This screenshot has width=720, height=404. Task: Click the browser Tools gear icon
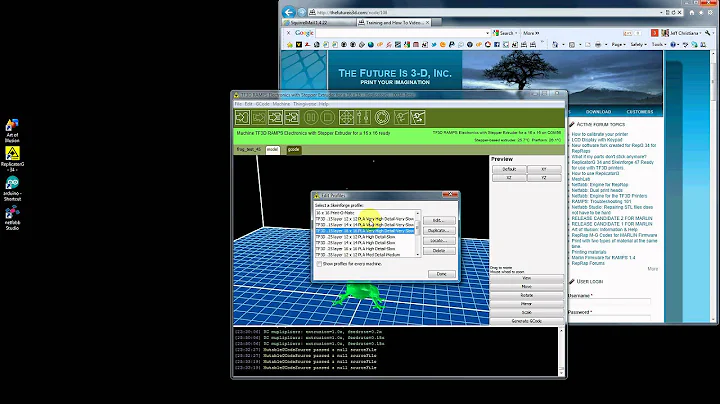coord(709,13)
